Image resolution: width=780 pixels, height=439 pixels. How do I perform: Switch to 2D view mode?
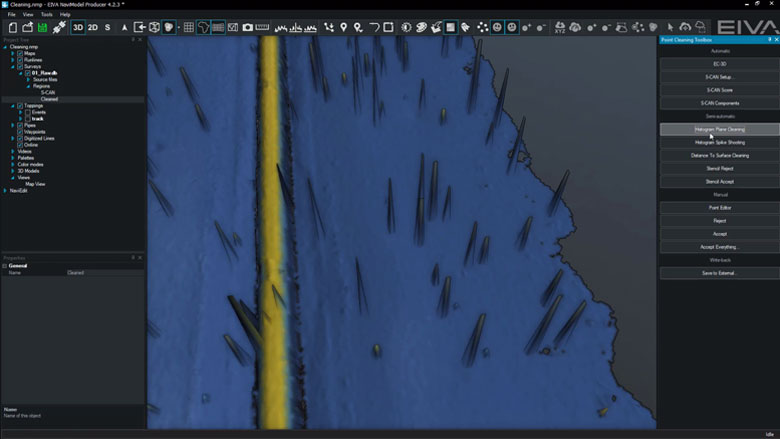coord(92,27)
